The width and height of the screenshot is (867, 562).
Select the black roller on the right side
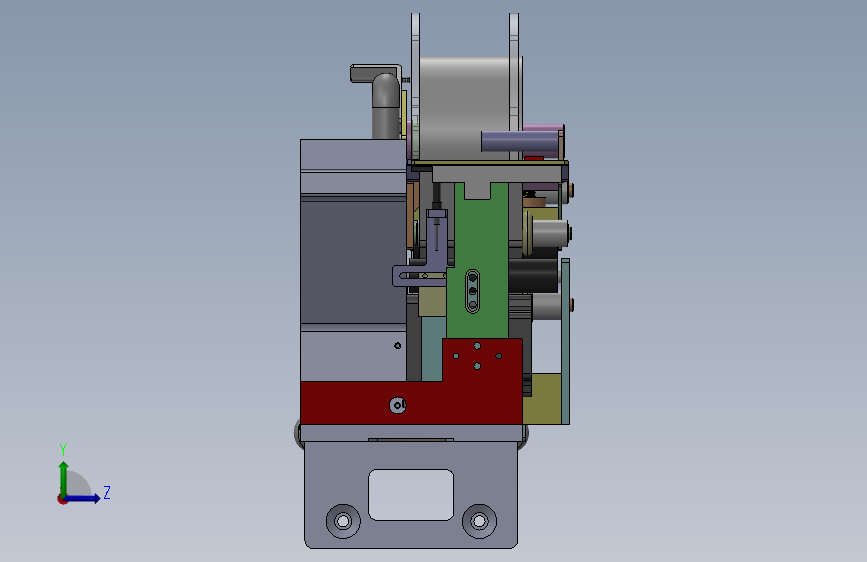tap(533, 274)
